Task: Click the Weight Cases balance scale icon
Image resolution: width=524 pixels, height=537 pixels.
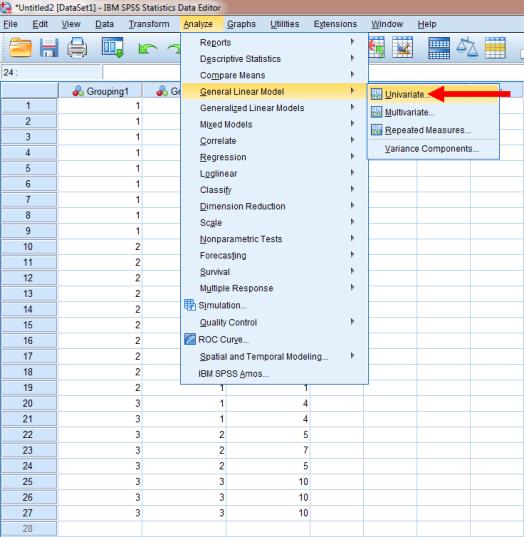Action: coord(467,48)
